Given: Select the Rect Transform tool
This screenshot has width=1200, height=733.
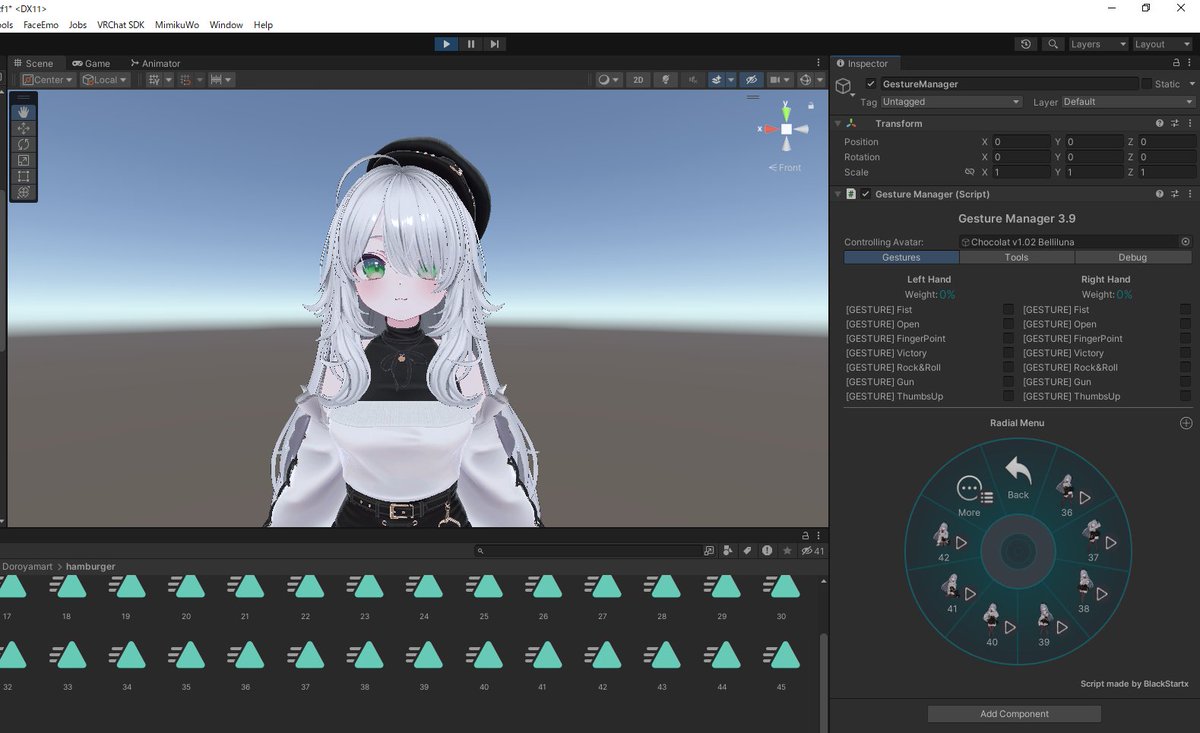Looking at the screenshot, I should tap(22, 176).
